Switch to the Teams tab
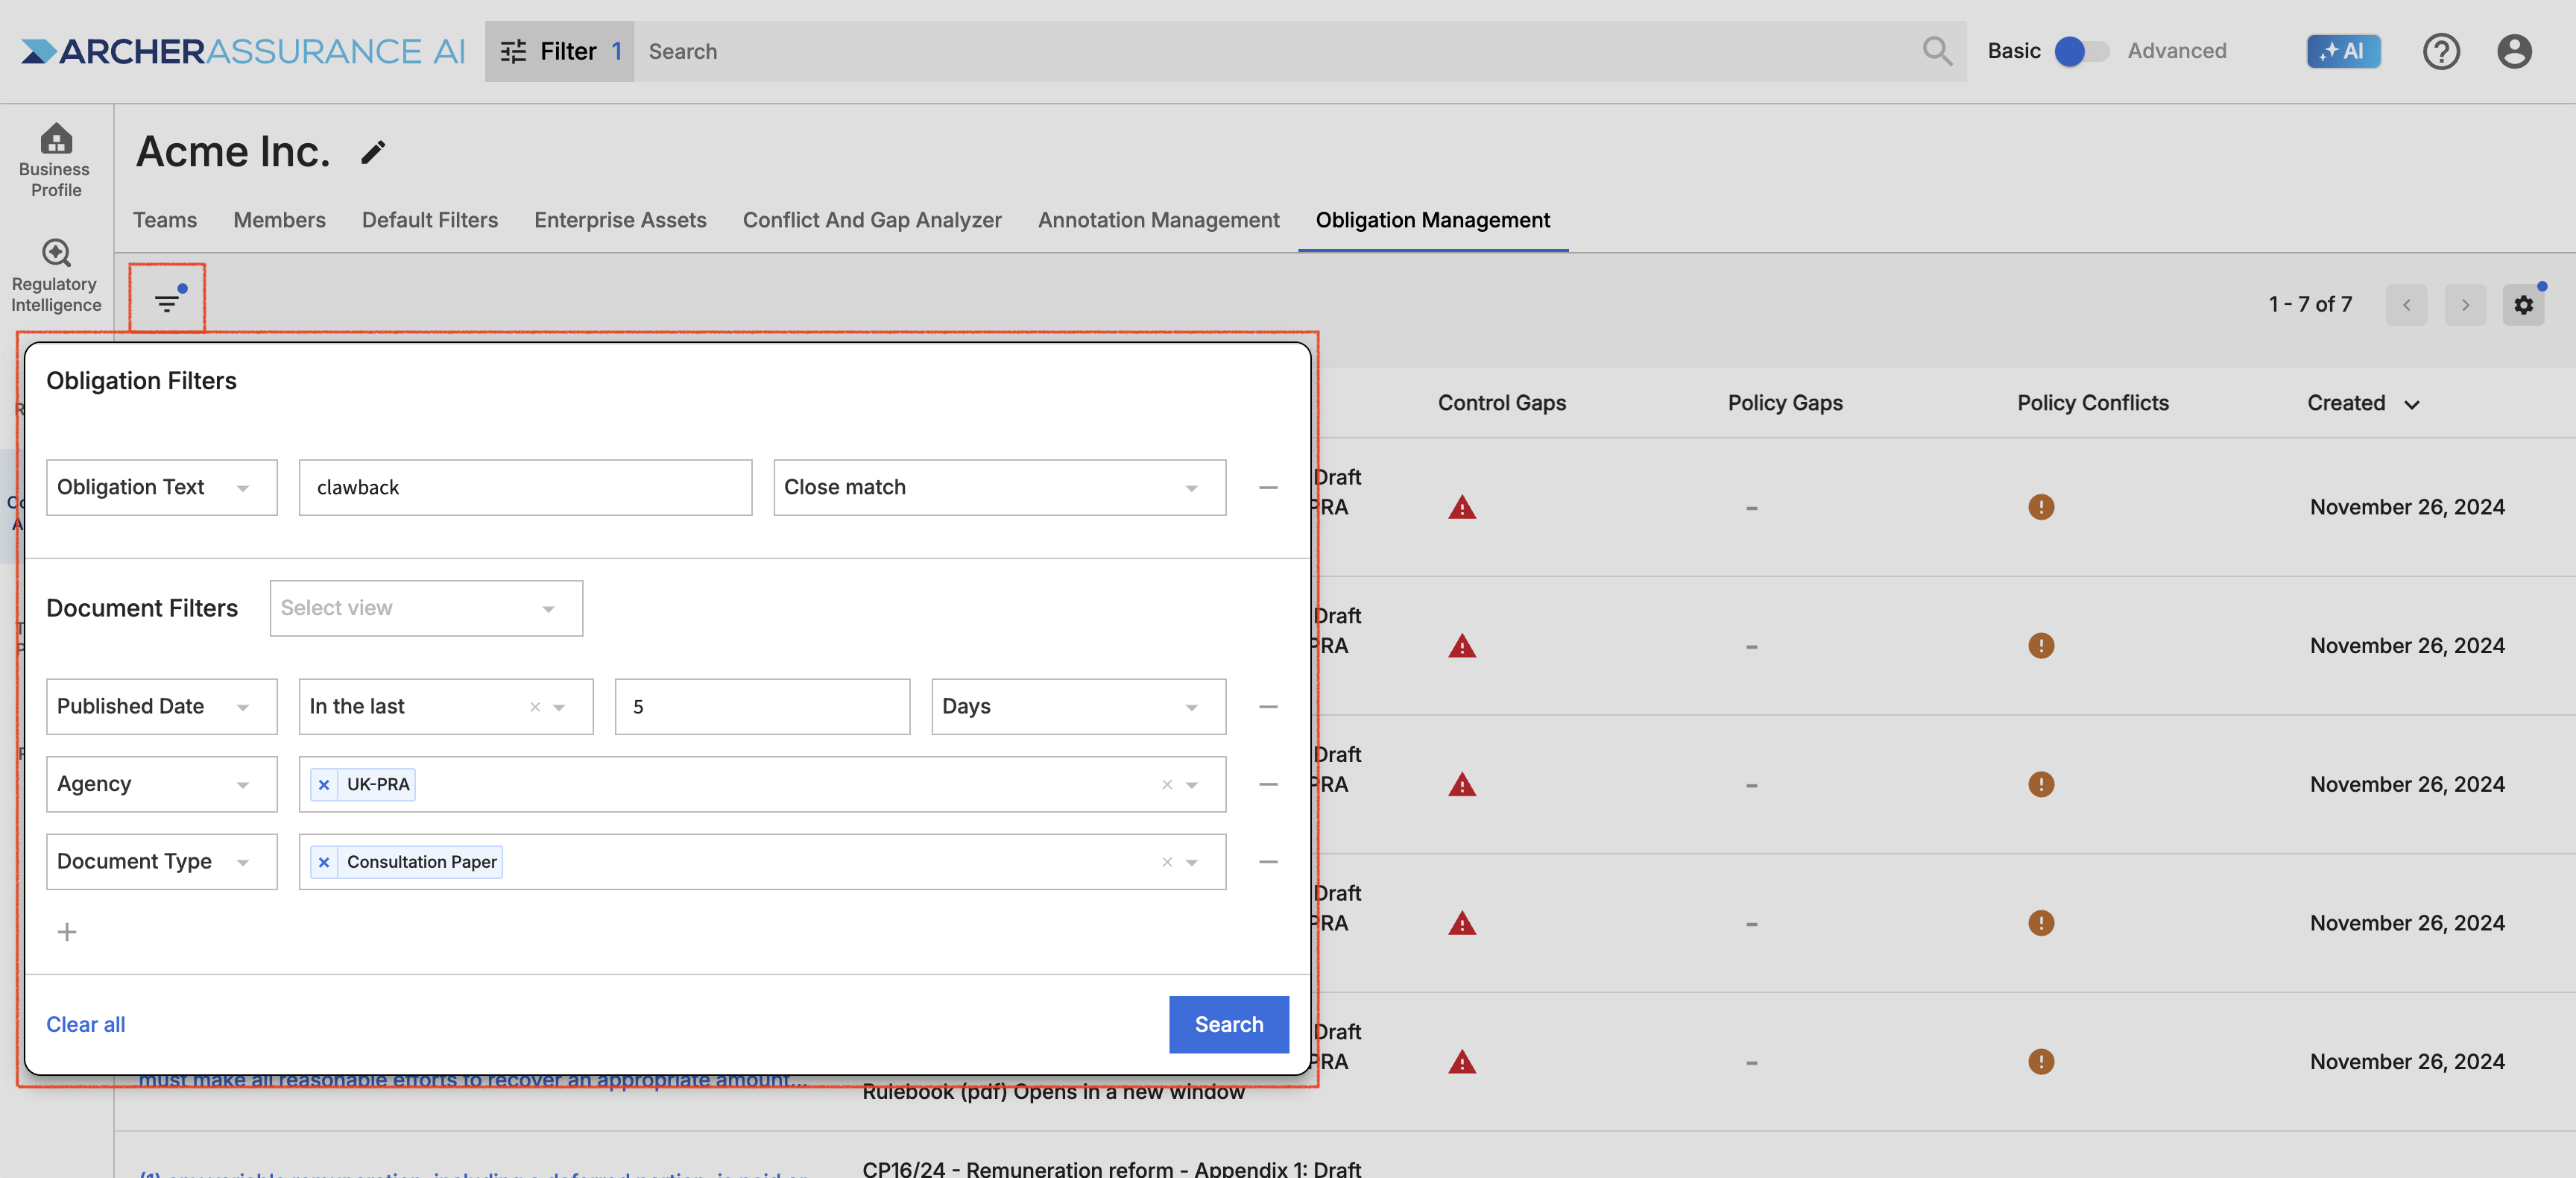The height and width of the screenshot is (1178, 2576). point(165,220)
